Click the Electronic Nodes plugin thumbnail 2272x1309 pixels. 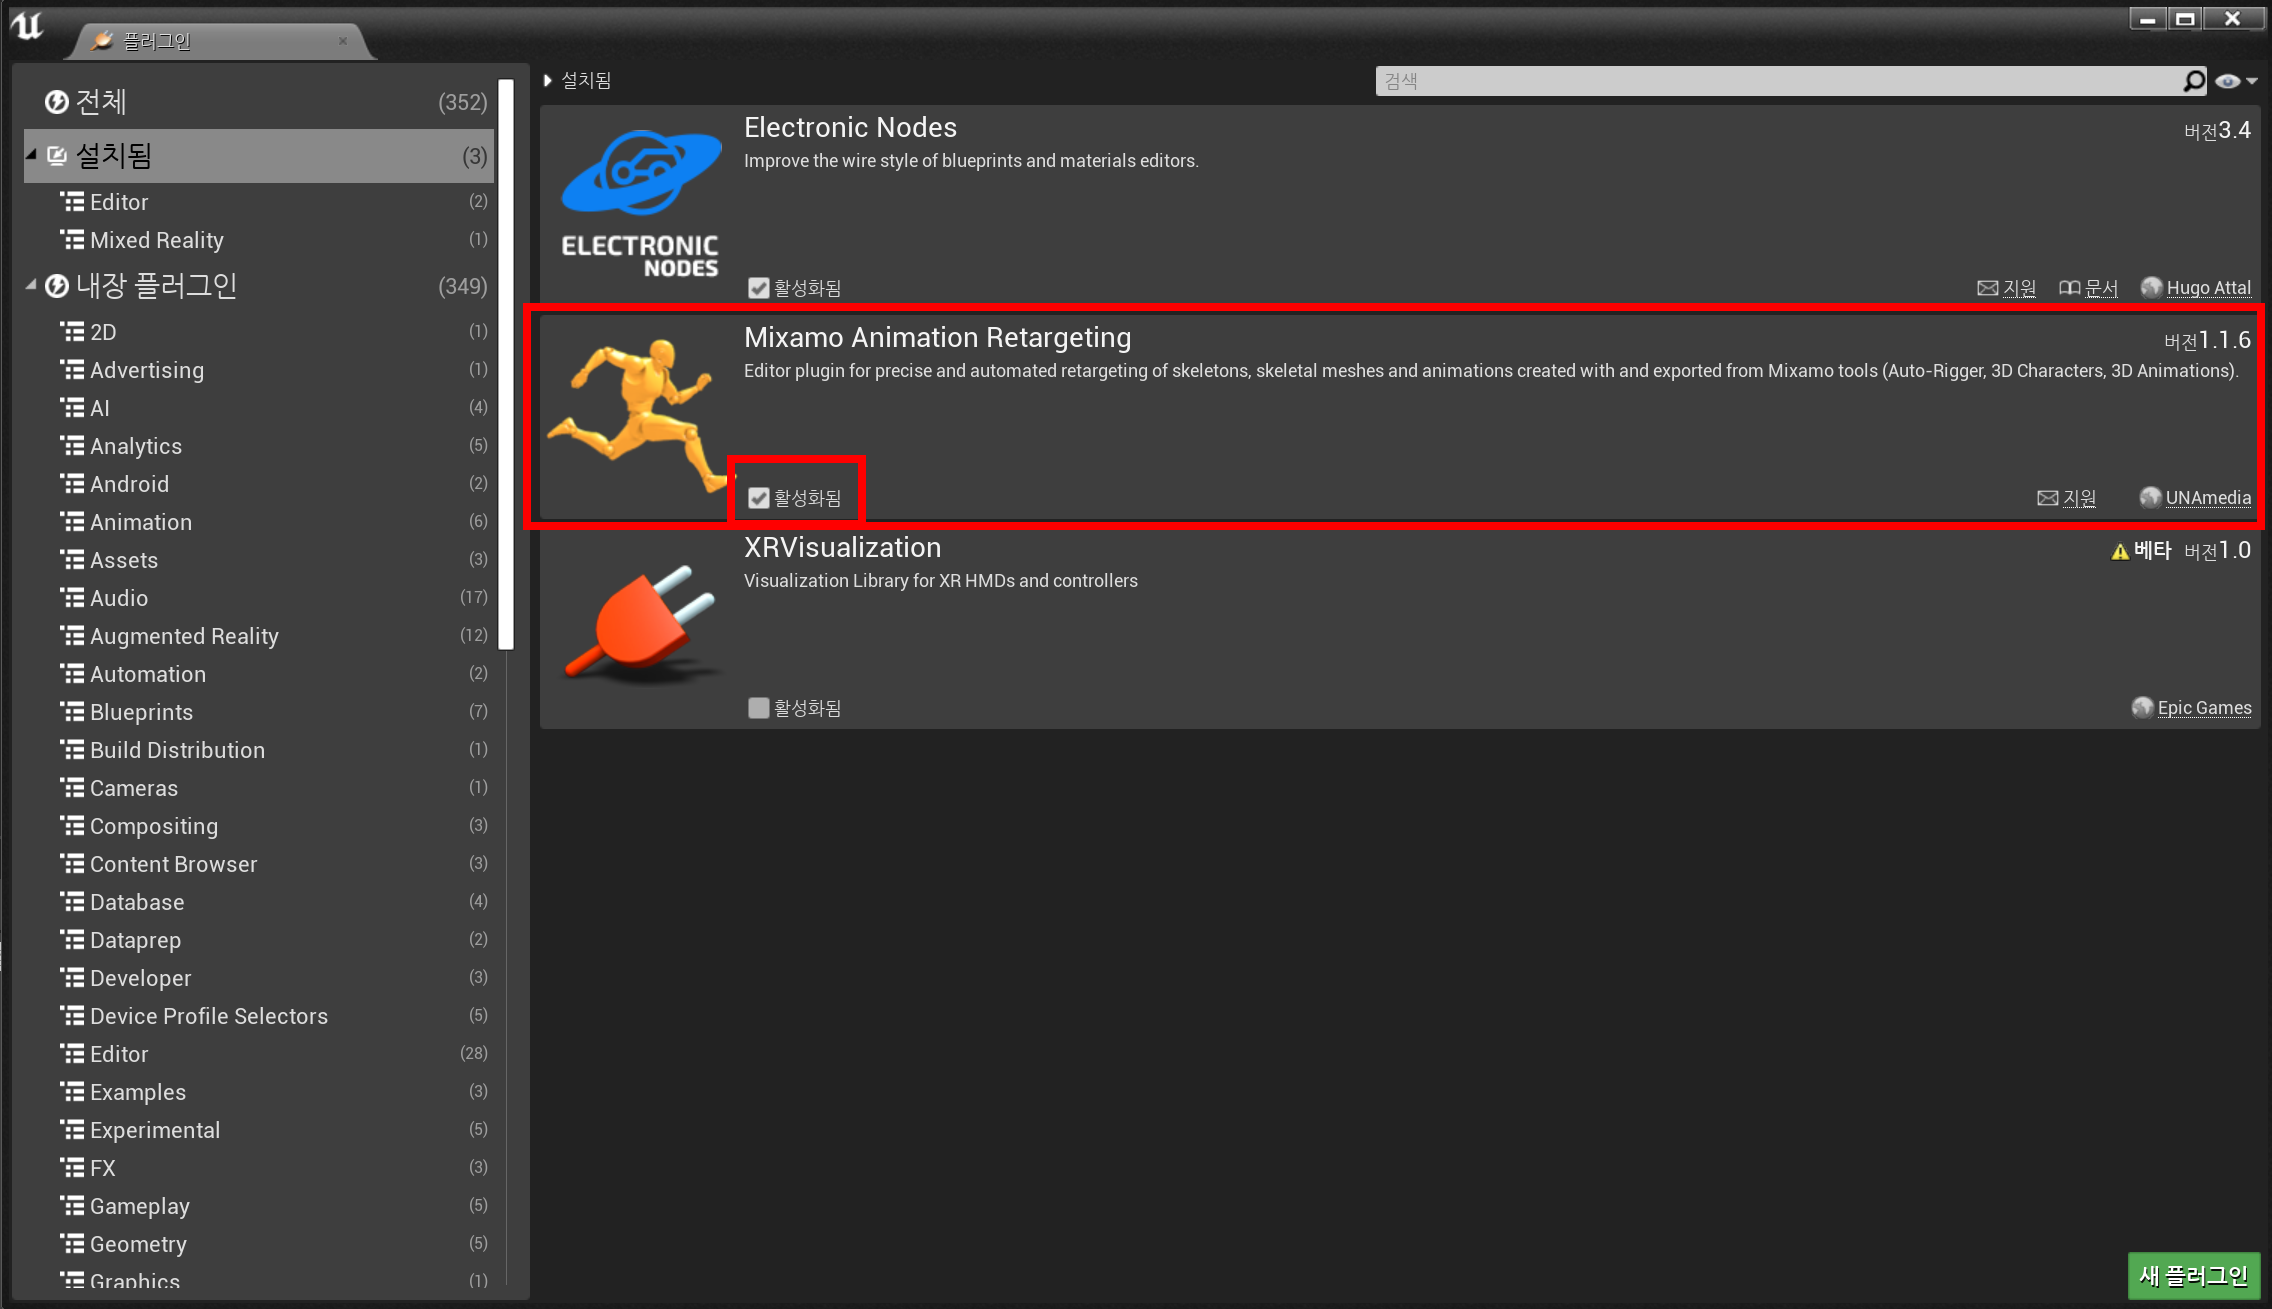click(x=640, y=205)
